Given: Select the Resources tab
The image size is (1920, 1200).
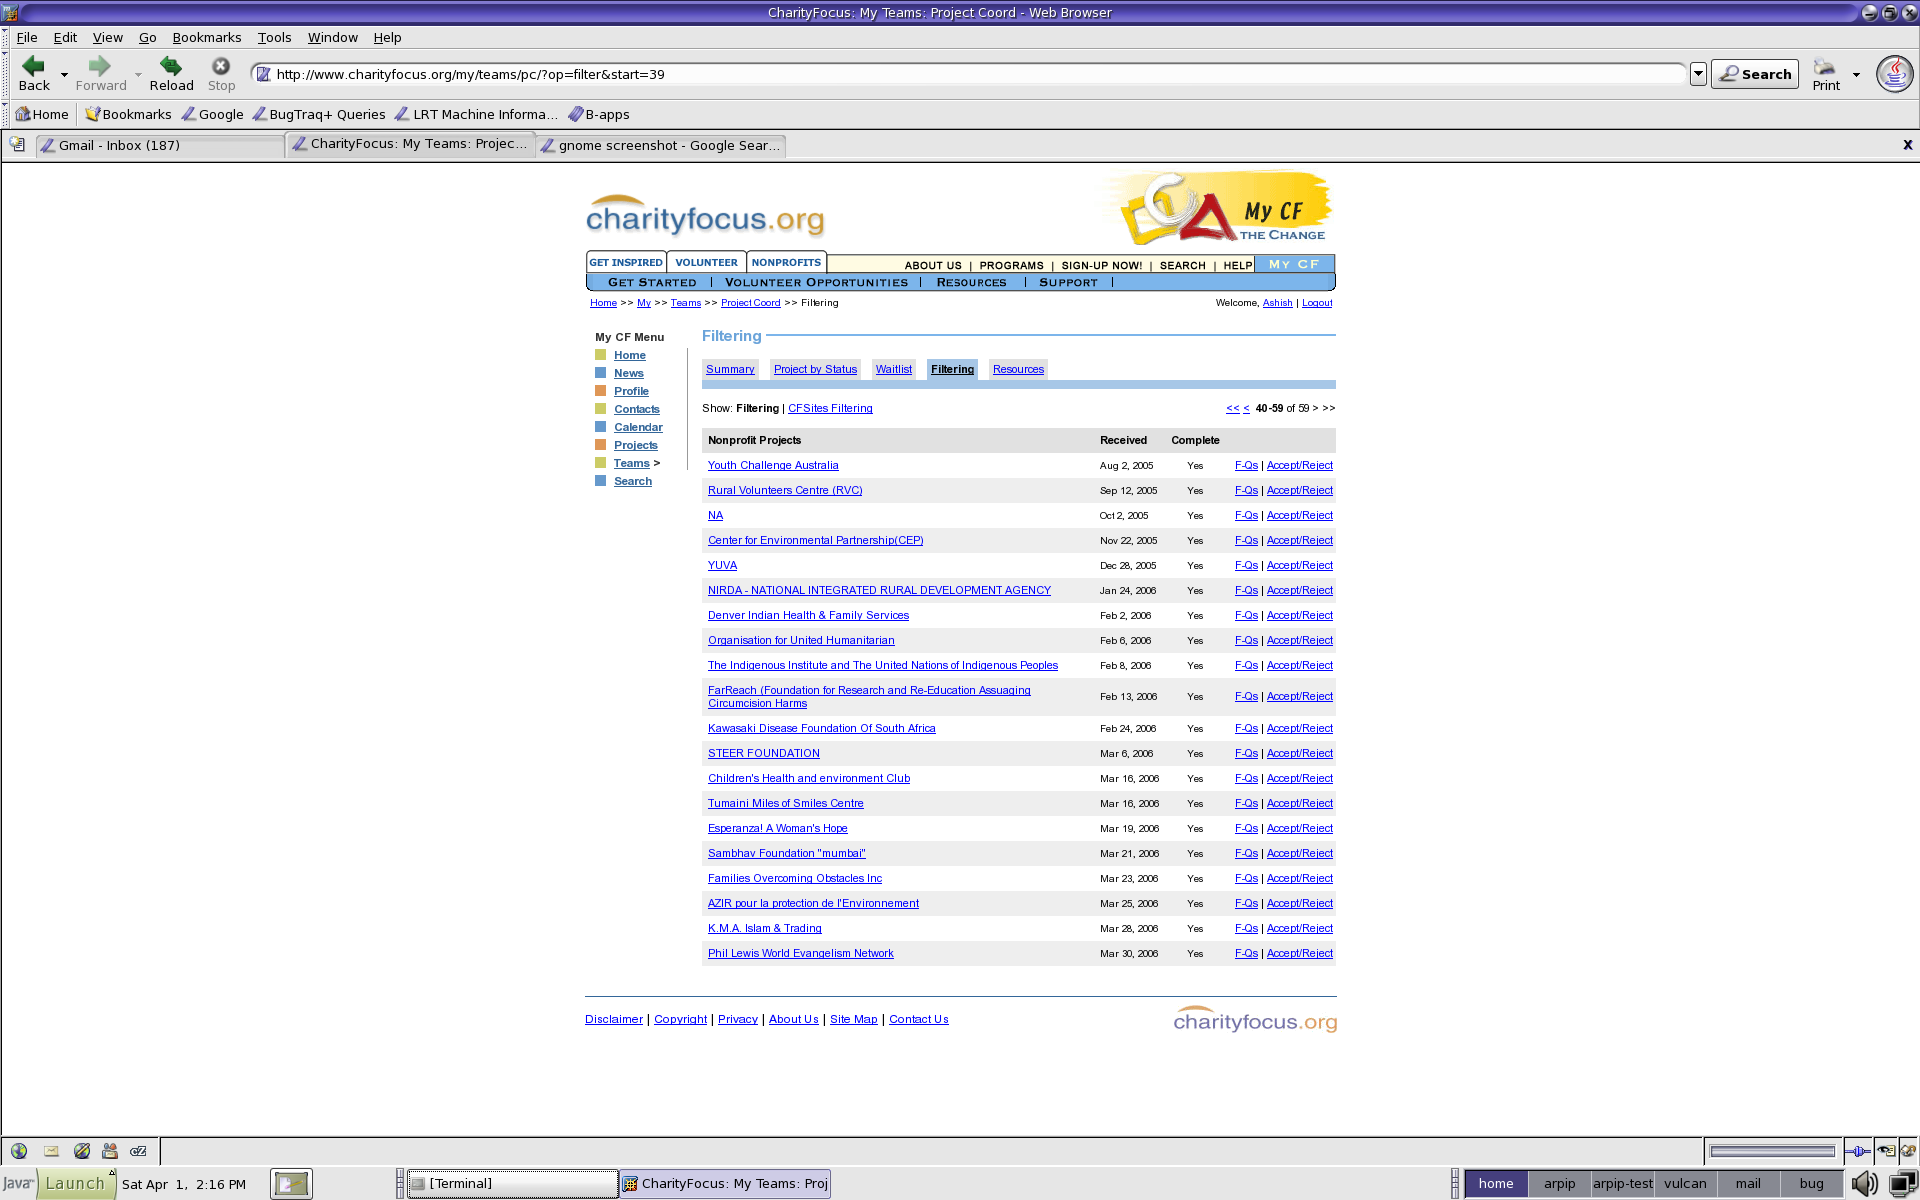Looking at the screenshot, I should pos(1018,369).
